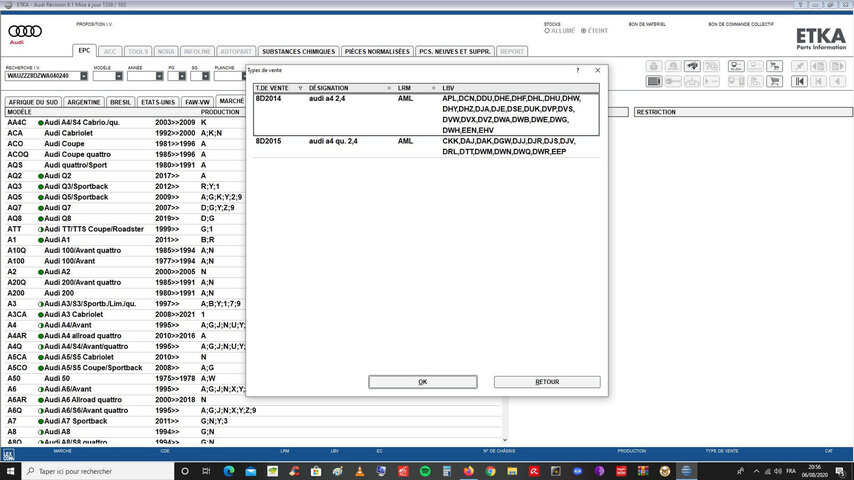Screen dimensions: 854x480
Task: Close the Types de vente dialog
Action: pyautogui.click(x=597, y=70)
